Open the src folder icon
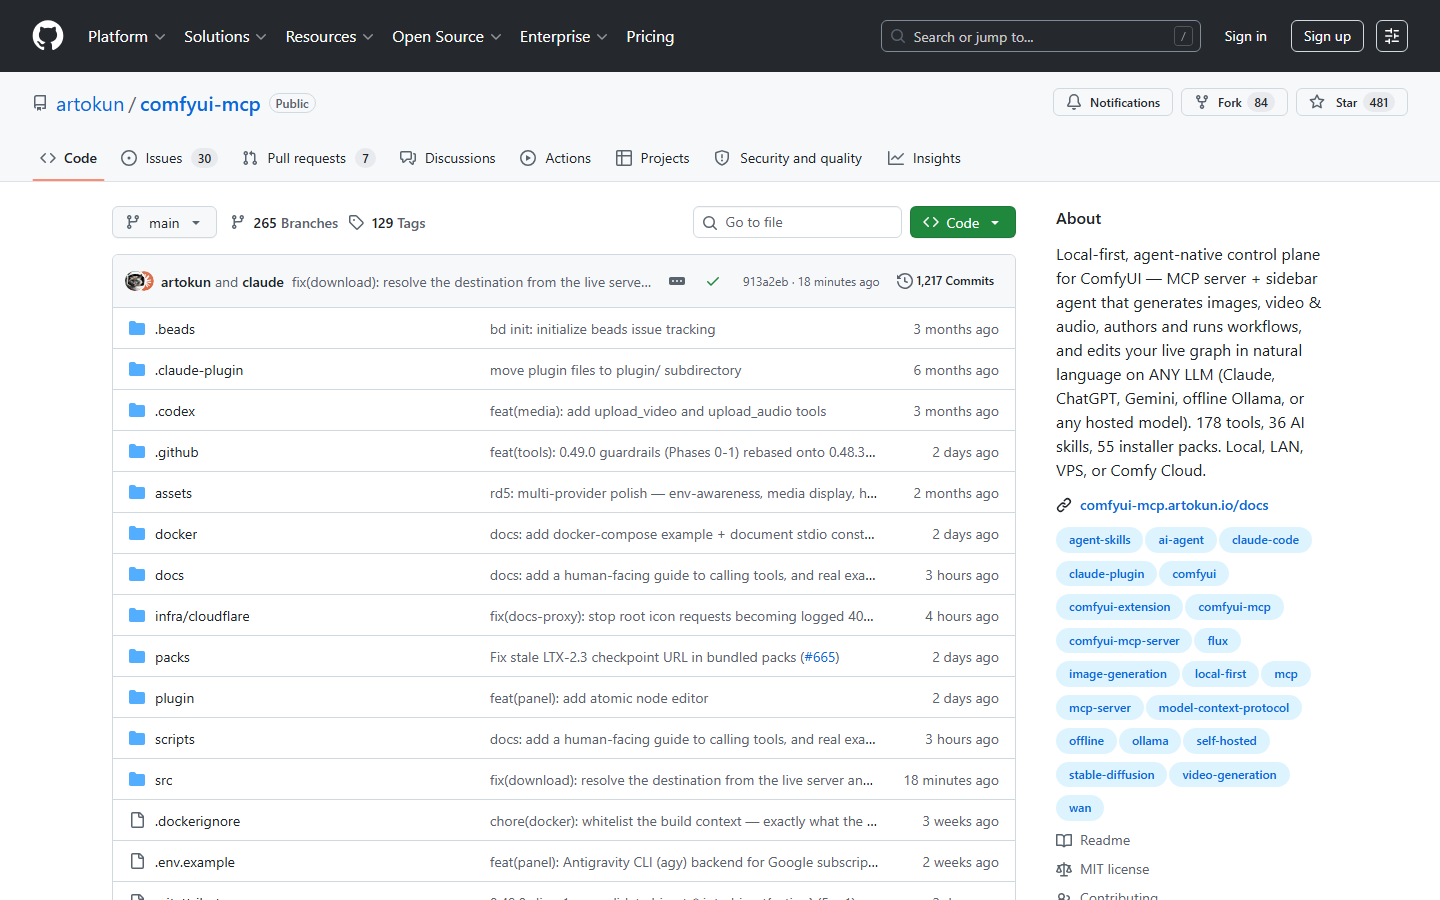Screen dimensions: 1440x900 [x=137, y=780]
